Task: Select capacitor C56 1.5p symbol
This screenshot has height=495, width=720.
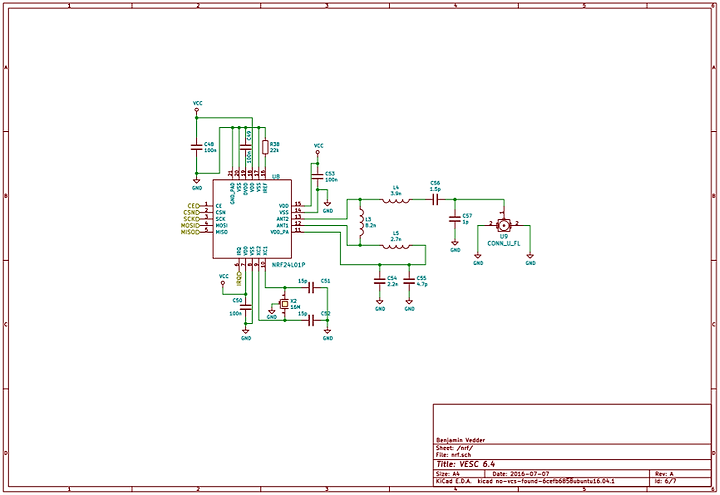Action: (x=436, y=200)
